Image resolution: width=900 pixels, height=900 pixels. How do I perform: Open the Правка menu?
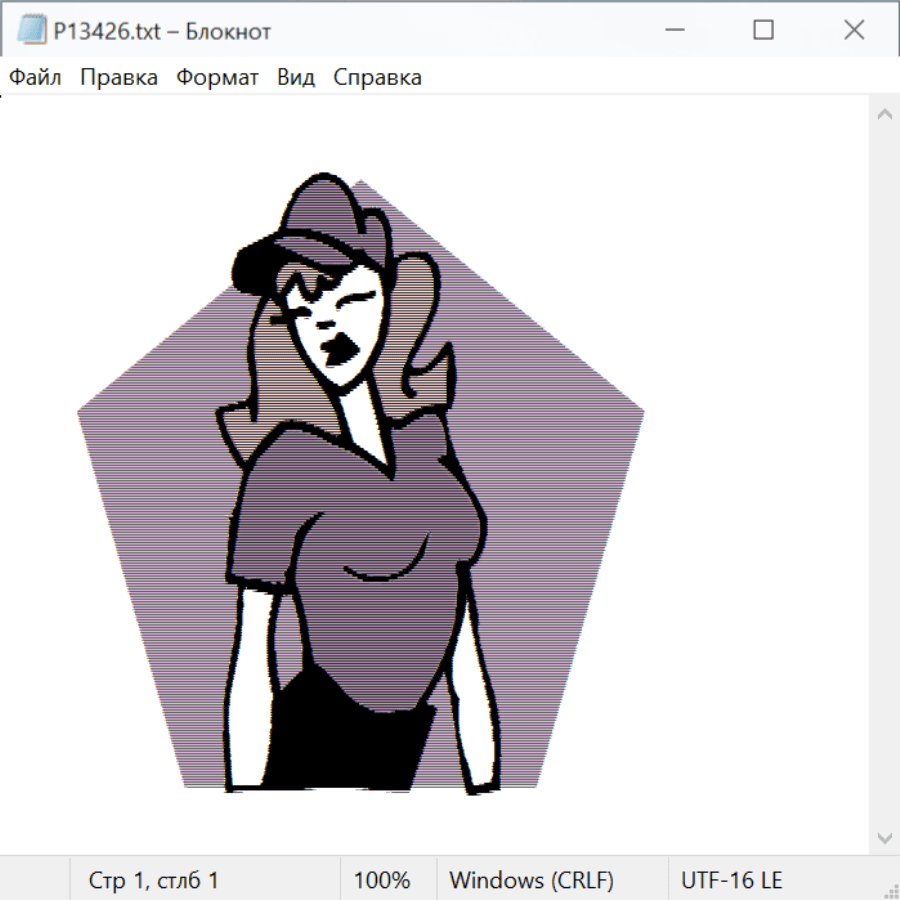pos(119,78)
